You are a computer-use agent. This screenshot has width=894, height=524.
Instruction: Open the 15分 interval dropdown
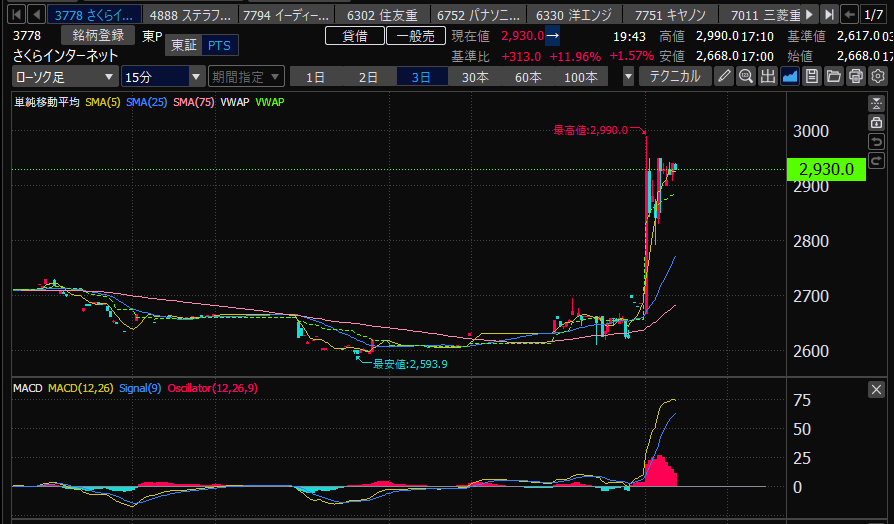click(163, 76)
